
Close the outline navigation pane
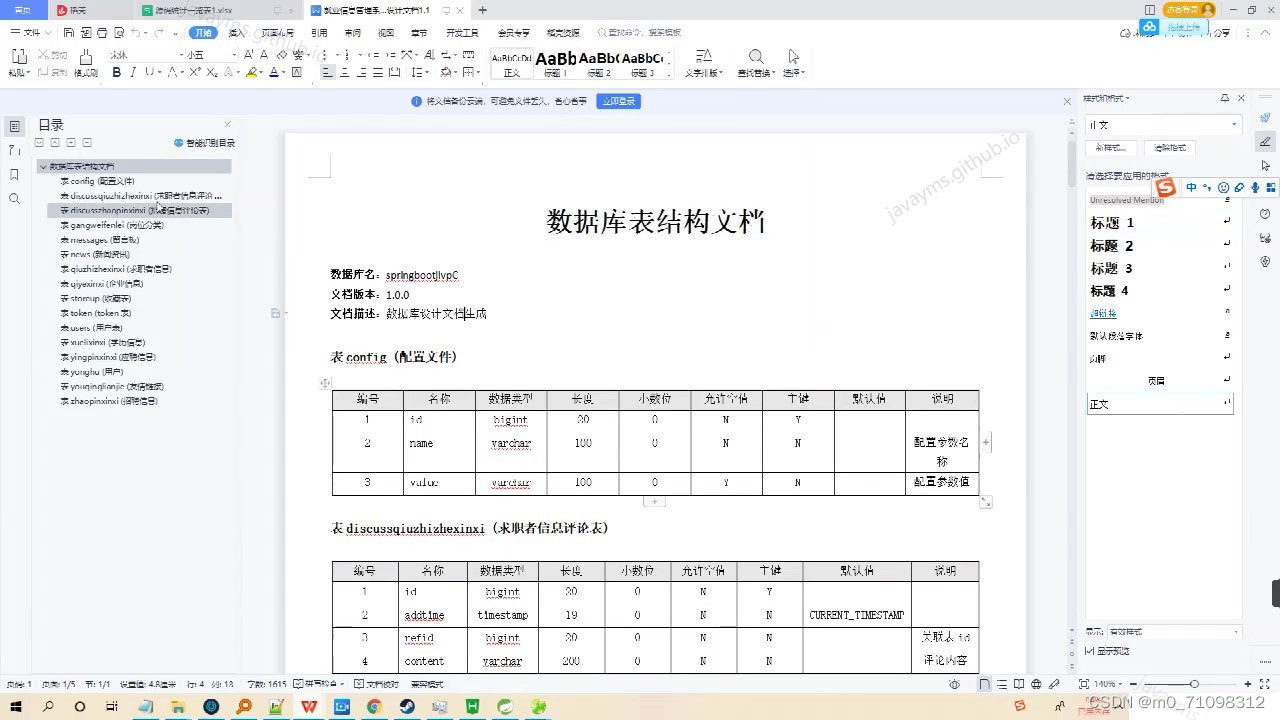click(x=227, y=125)
